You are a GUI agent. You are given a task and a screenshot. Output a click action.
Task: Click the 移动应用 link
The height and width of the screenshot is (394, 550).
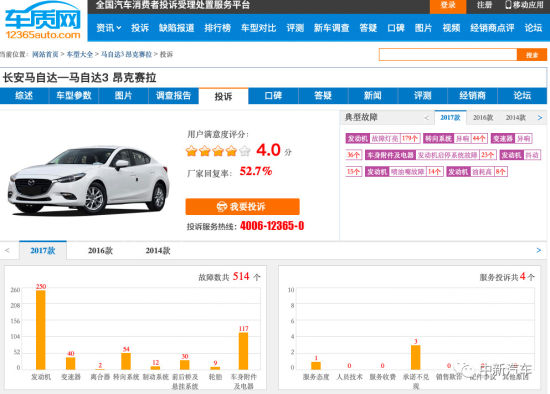point(528,5)
